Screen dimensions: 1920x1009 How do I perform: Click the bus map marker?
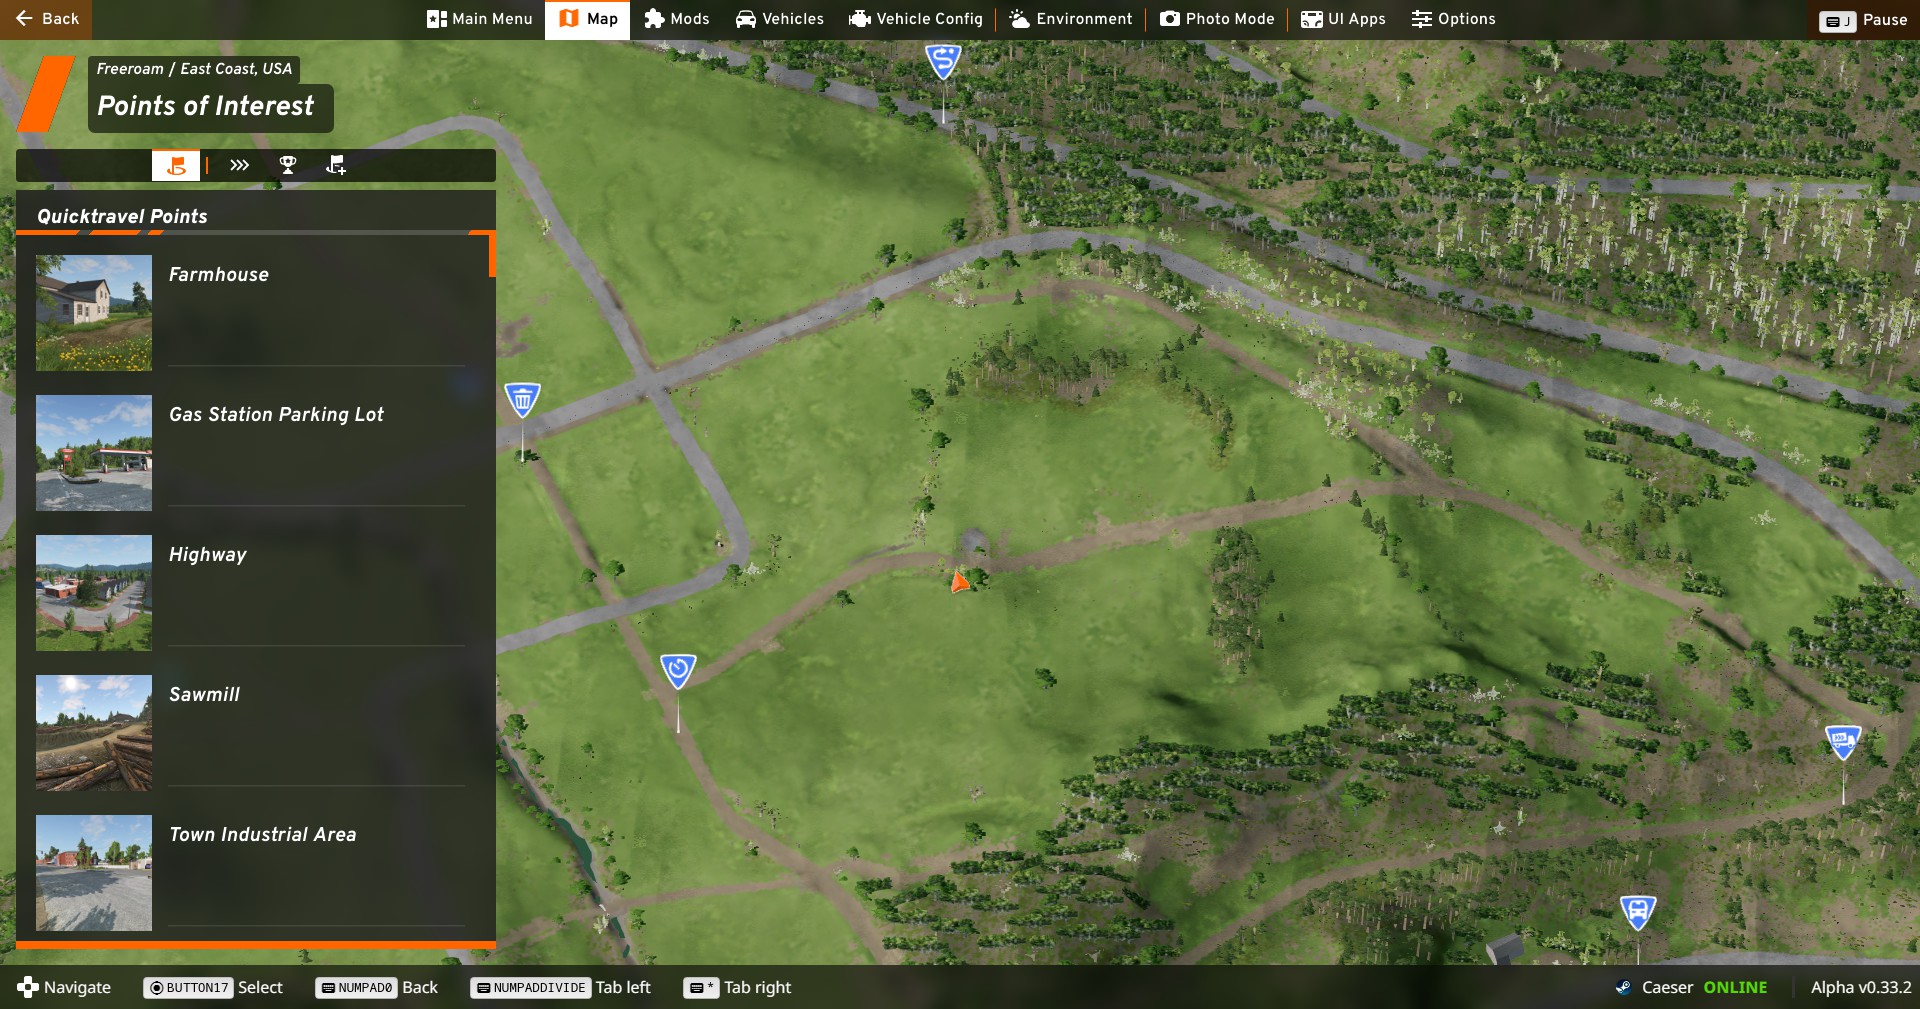[1638, 912]
